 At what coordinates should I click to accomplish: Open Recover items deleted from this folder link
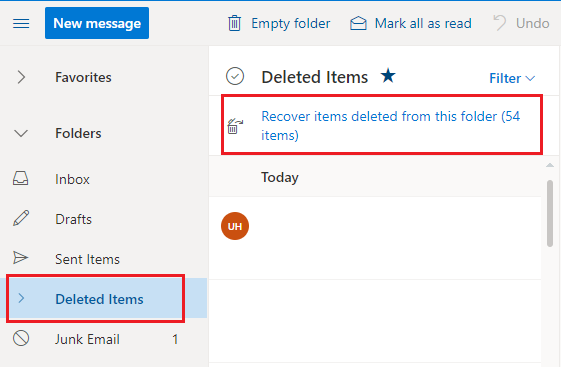pyautogui.click(x=391, y=126)
